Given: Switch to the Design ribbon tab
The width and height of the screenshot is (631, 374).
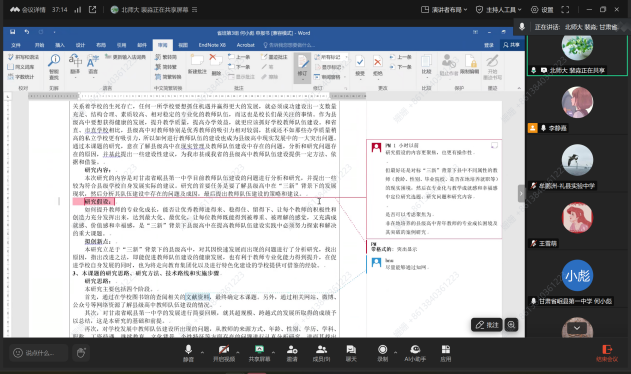Looking at the screenshot, I should click(80, 45).
